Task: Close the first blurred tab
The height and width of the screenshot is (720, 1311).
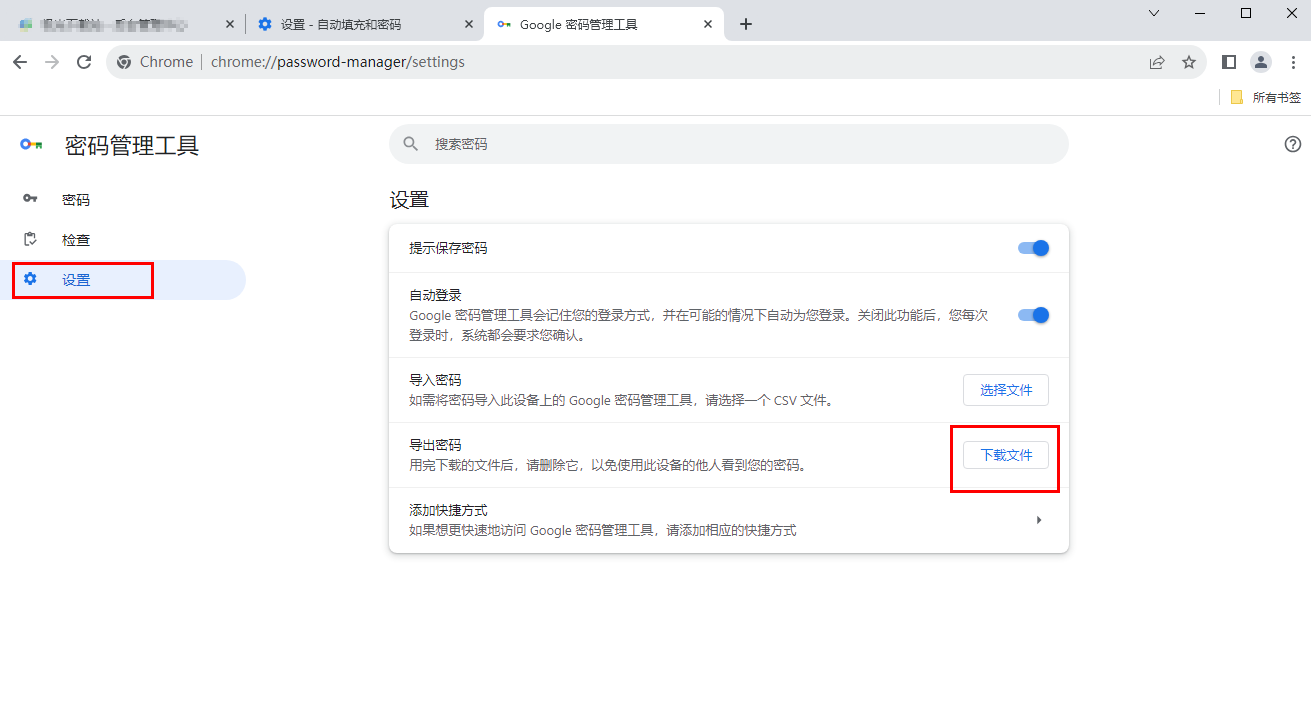Action: click(229, 24)
